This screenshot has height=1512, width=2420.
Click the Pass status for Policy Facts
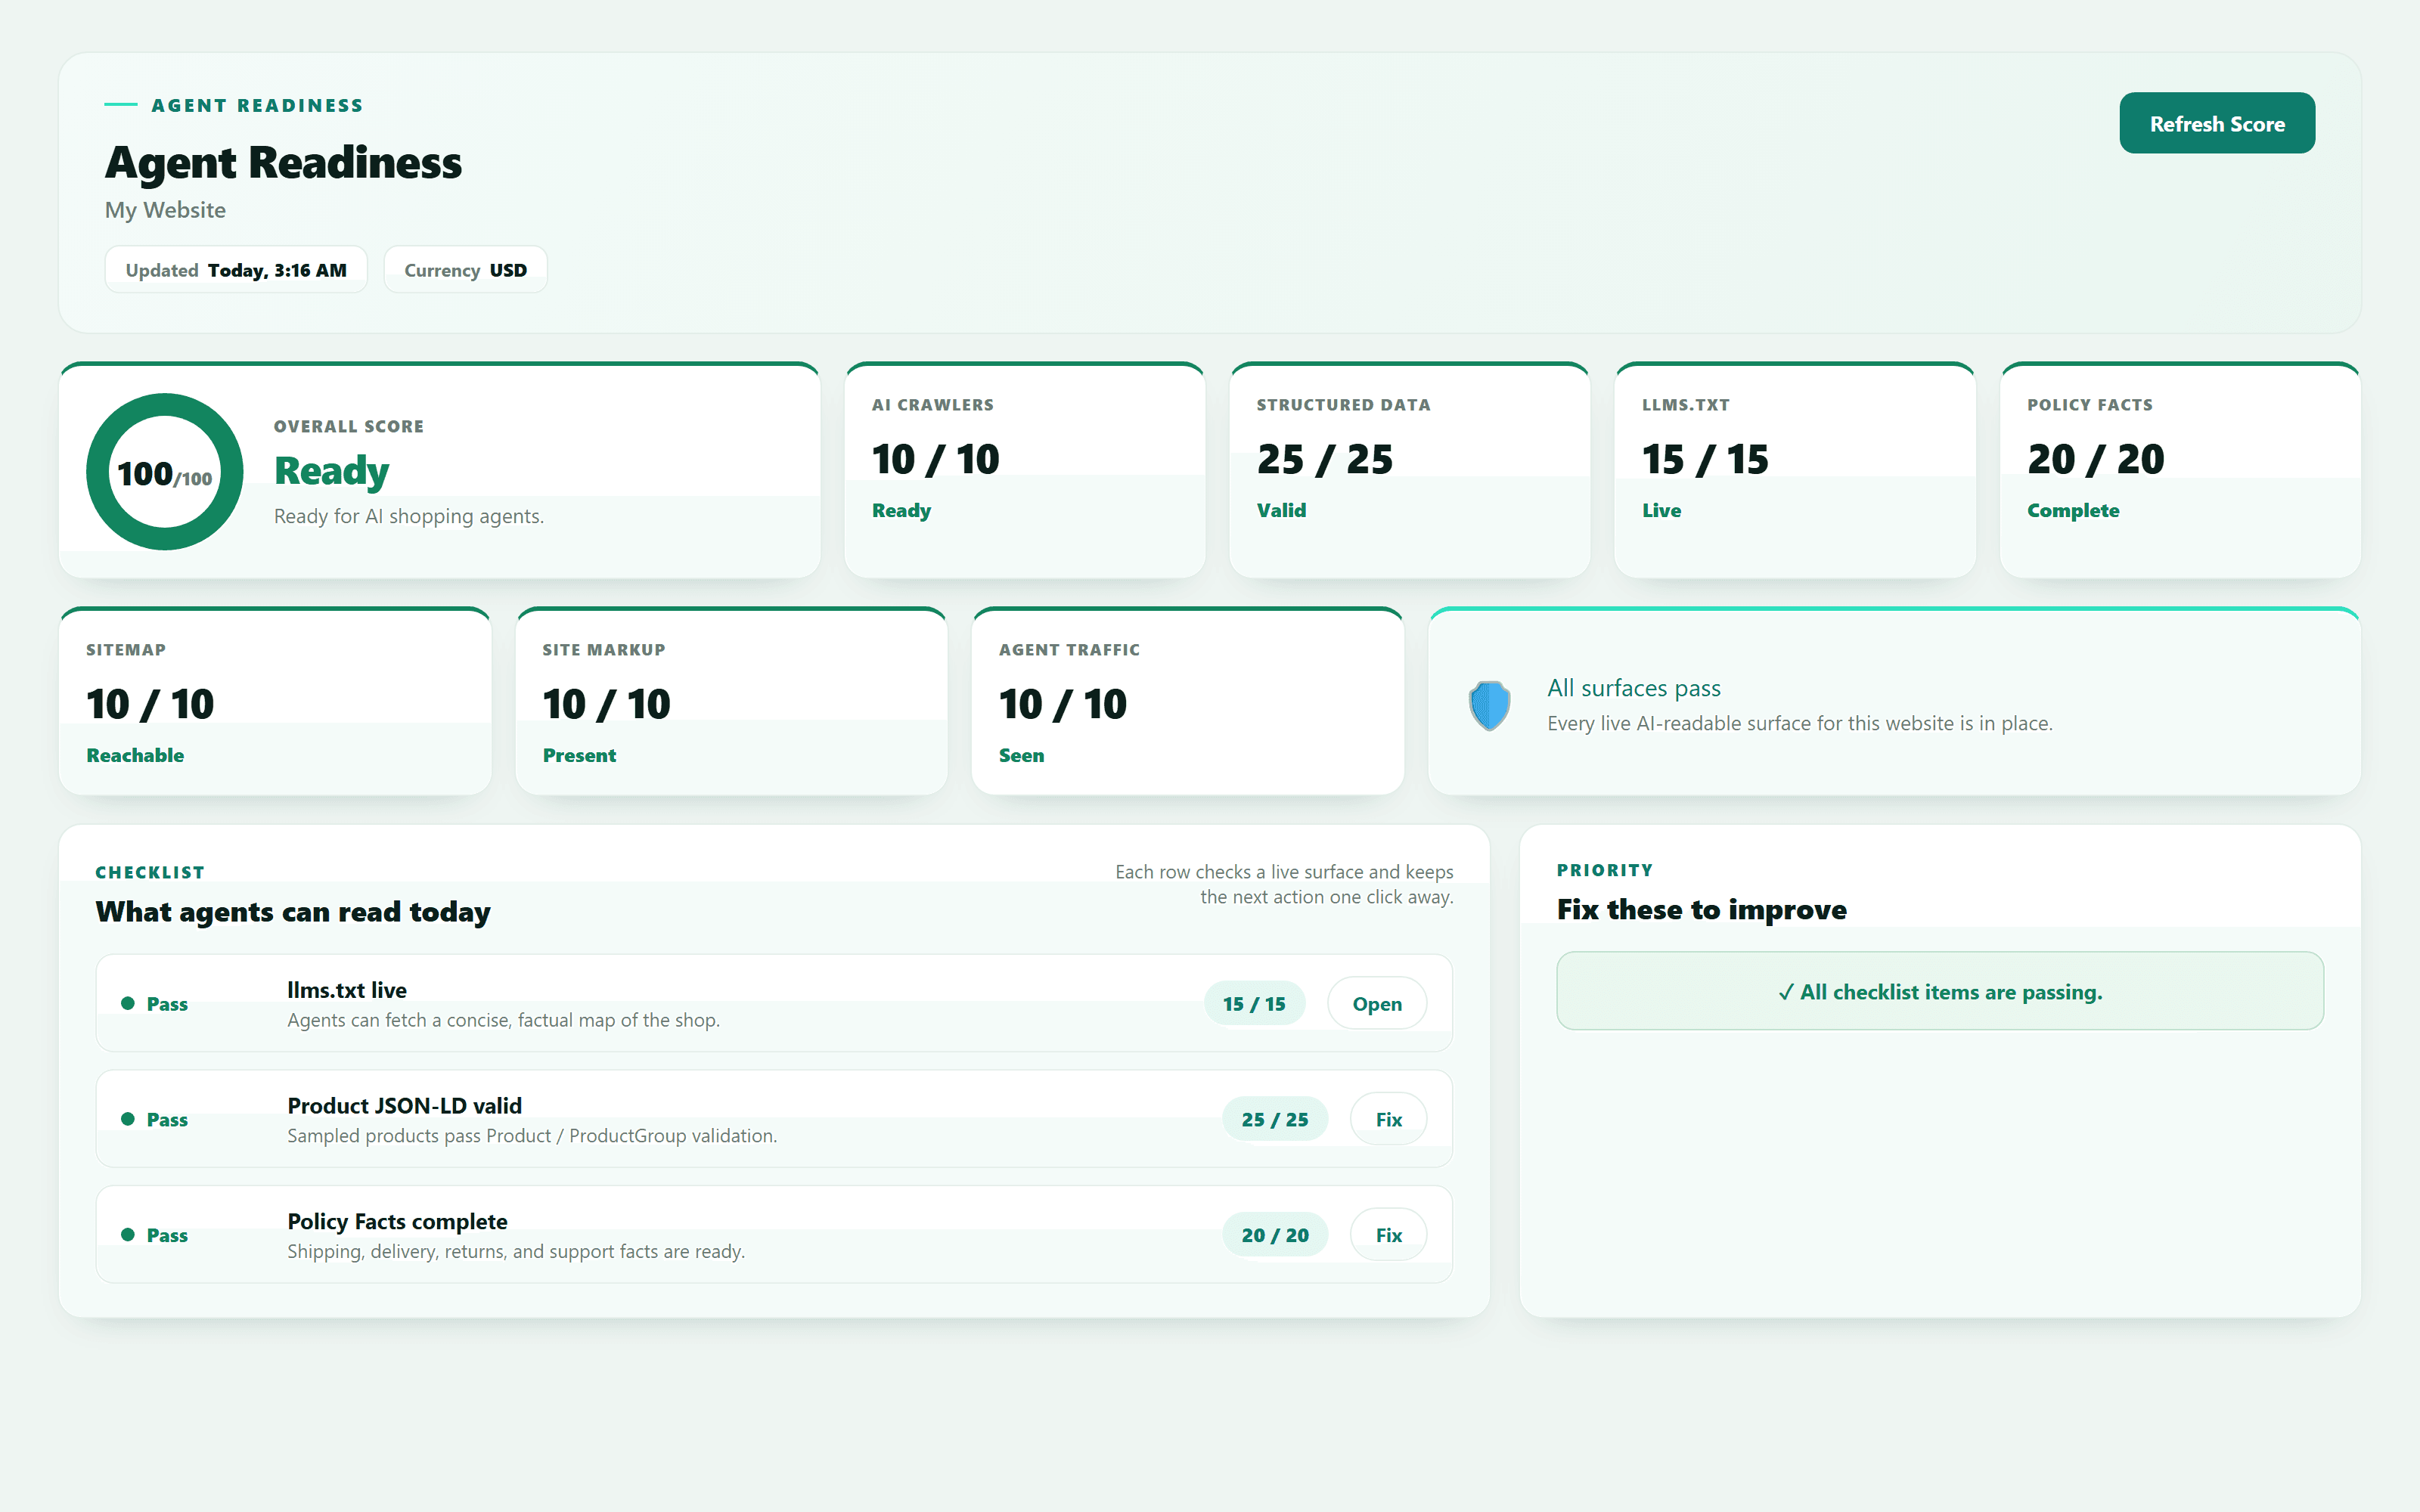[x=155, y=1236]
